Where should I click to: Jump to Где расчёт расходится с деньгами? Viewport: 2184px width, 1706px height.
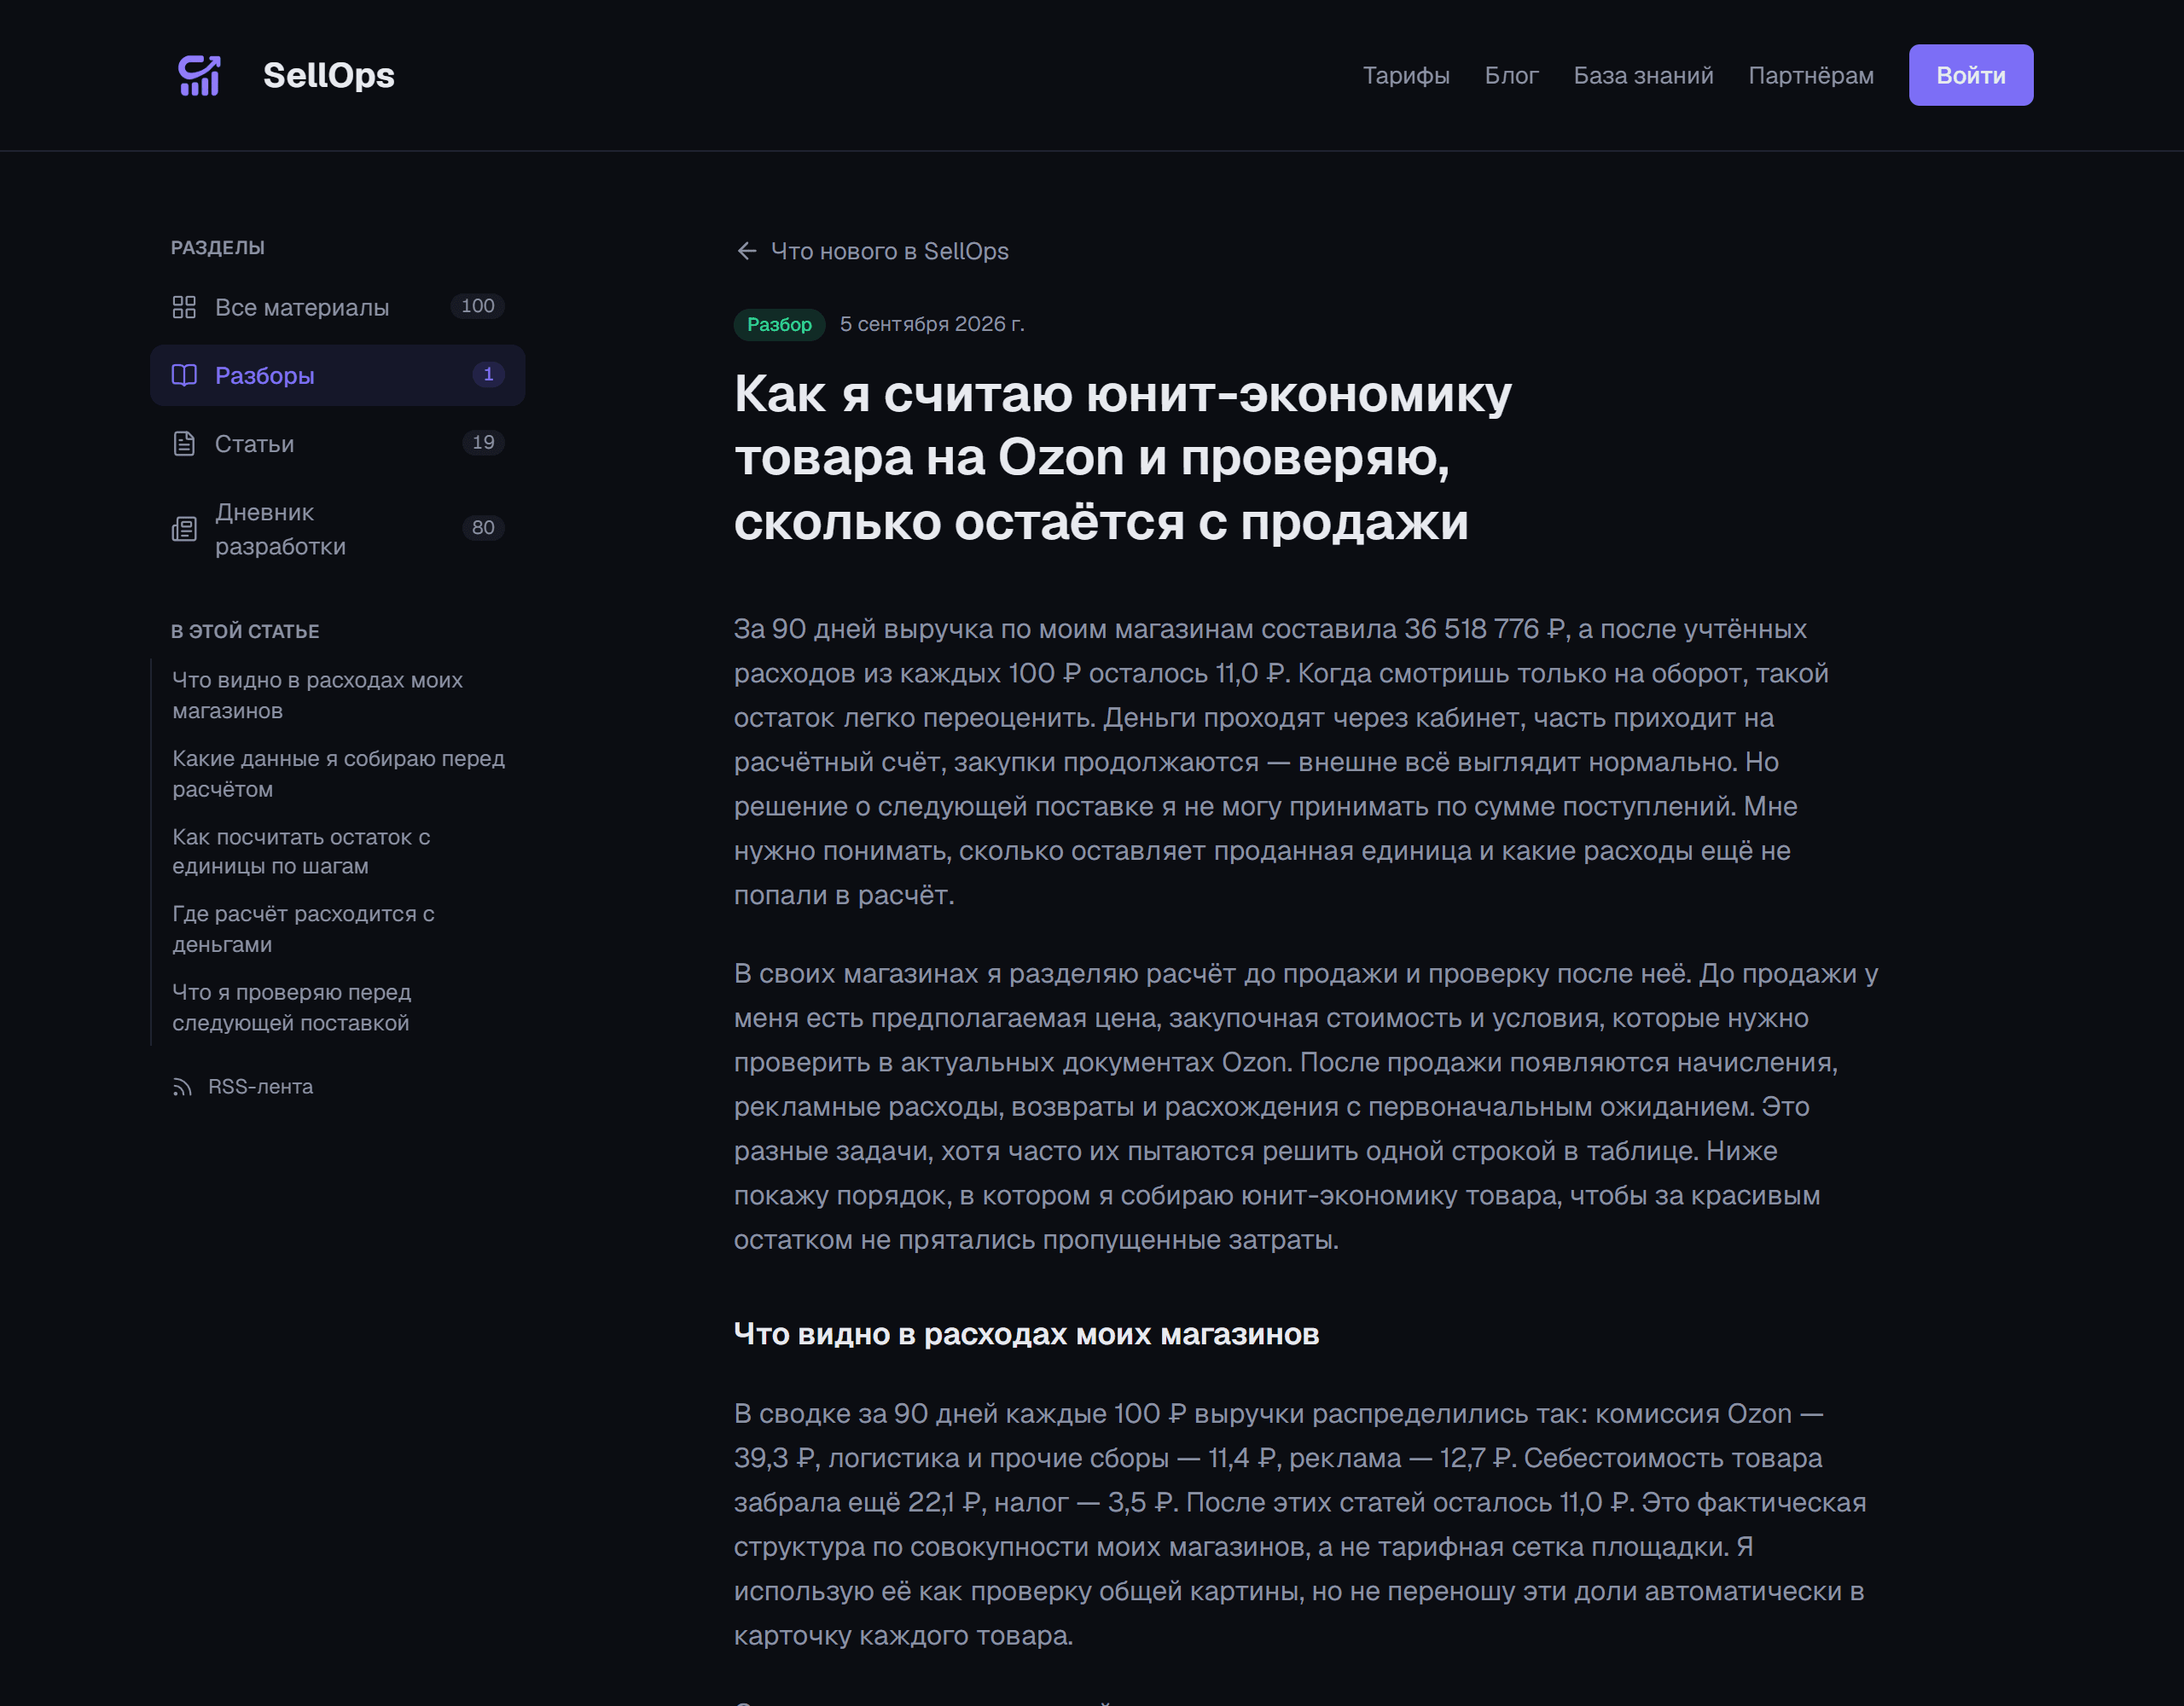[303, 929]
